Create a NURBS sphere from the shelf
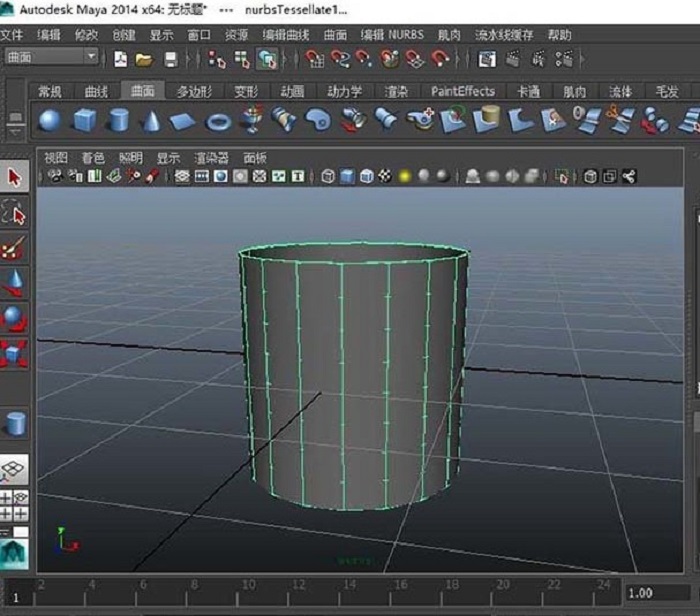Image resolution: width=700 pixels, height=616 pixels. pos(50,121)
